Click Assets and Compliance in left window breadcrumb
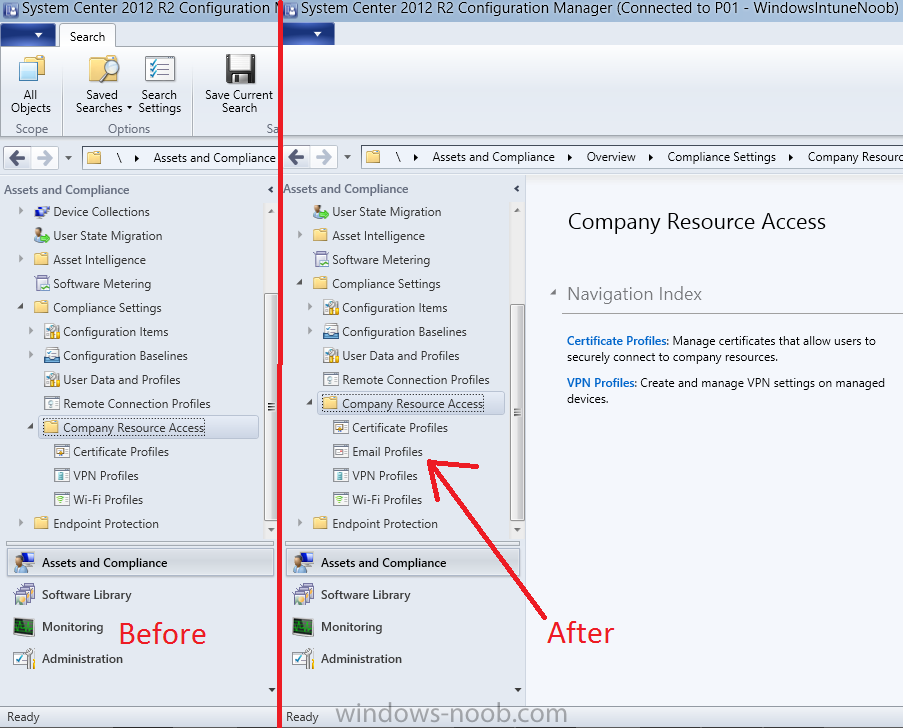 coord(214,158)
